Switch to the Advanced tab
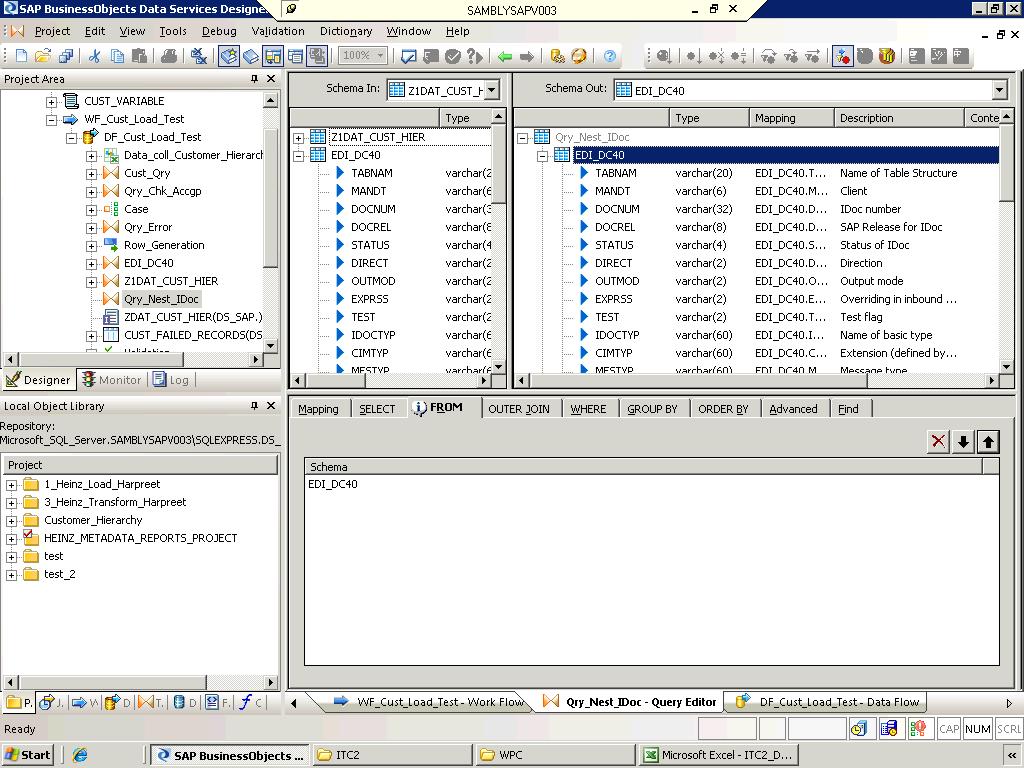Image resolution: width=1024 pixels, height=768 pixels. pyautogui.click(x=793, y=409)
